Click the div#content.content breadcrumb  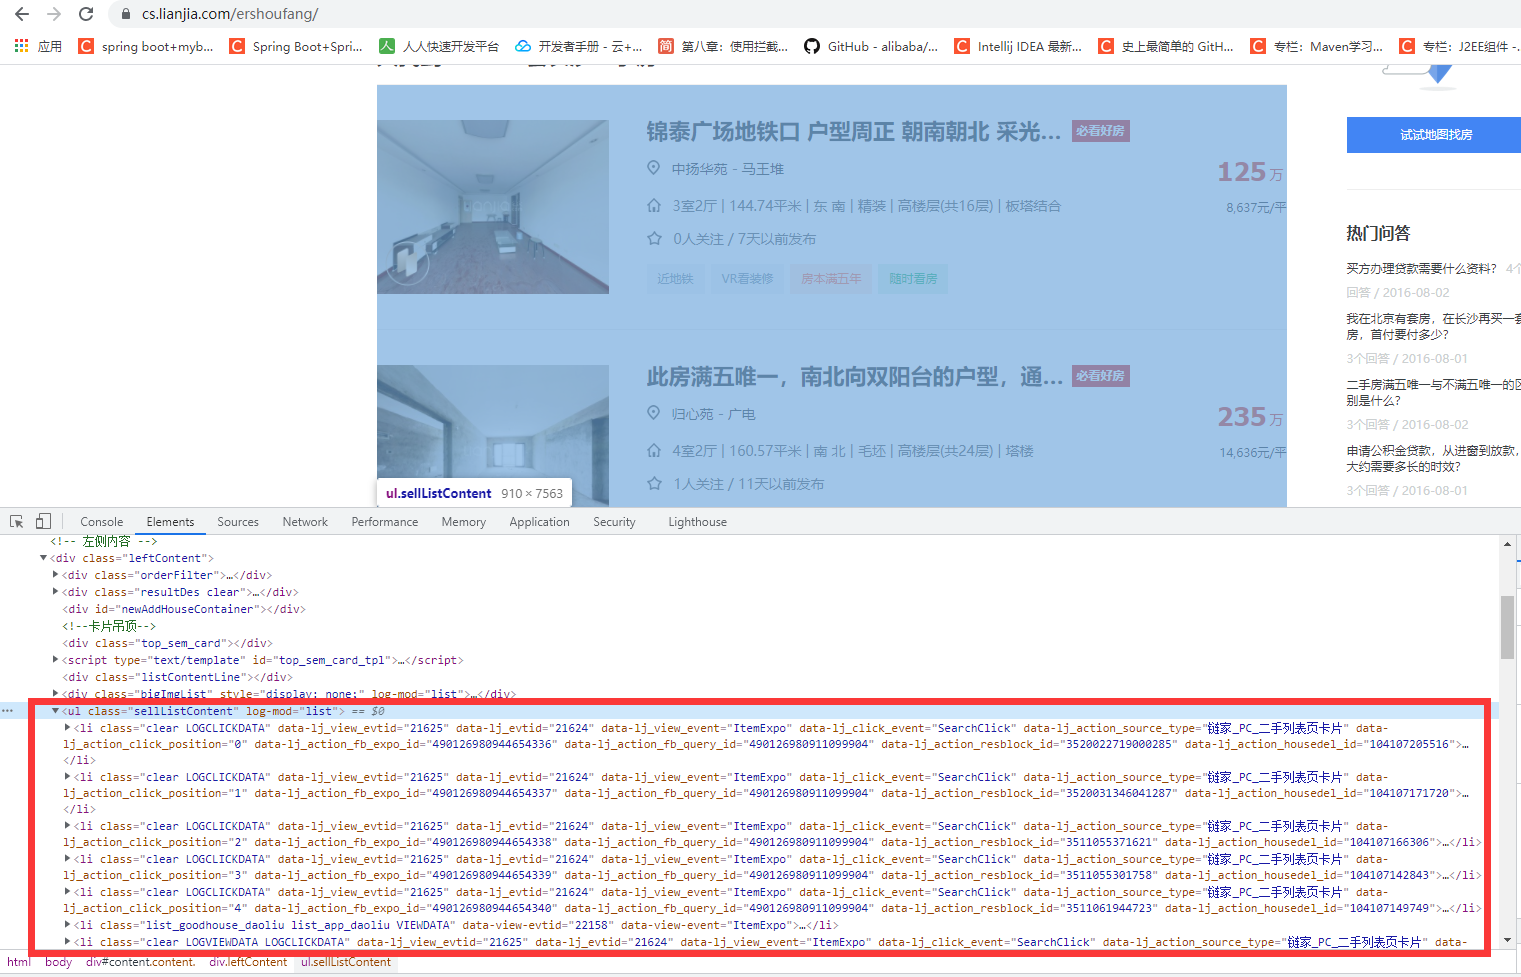pyautogui.click(x=140, y=962)
